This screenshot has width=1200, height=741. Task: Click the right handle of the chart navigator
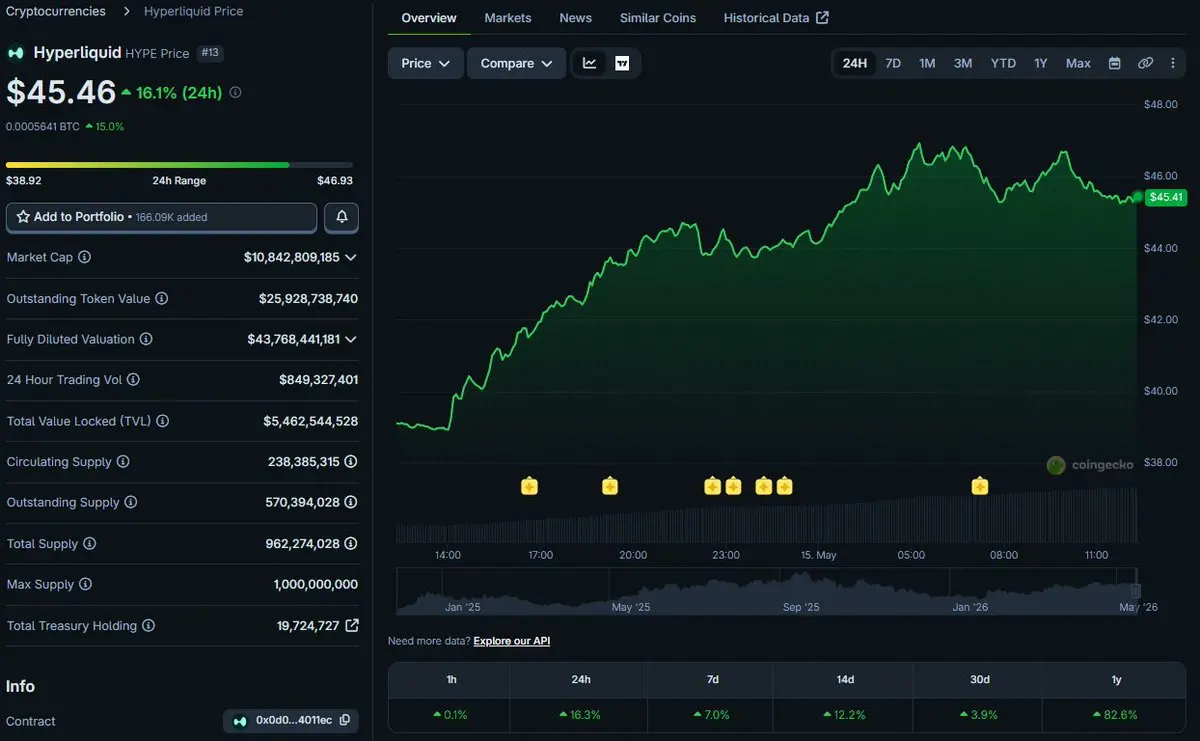tap(1135, 591)
